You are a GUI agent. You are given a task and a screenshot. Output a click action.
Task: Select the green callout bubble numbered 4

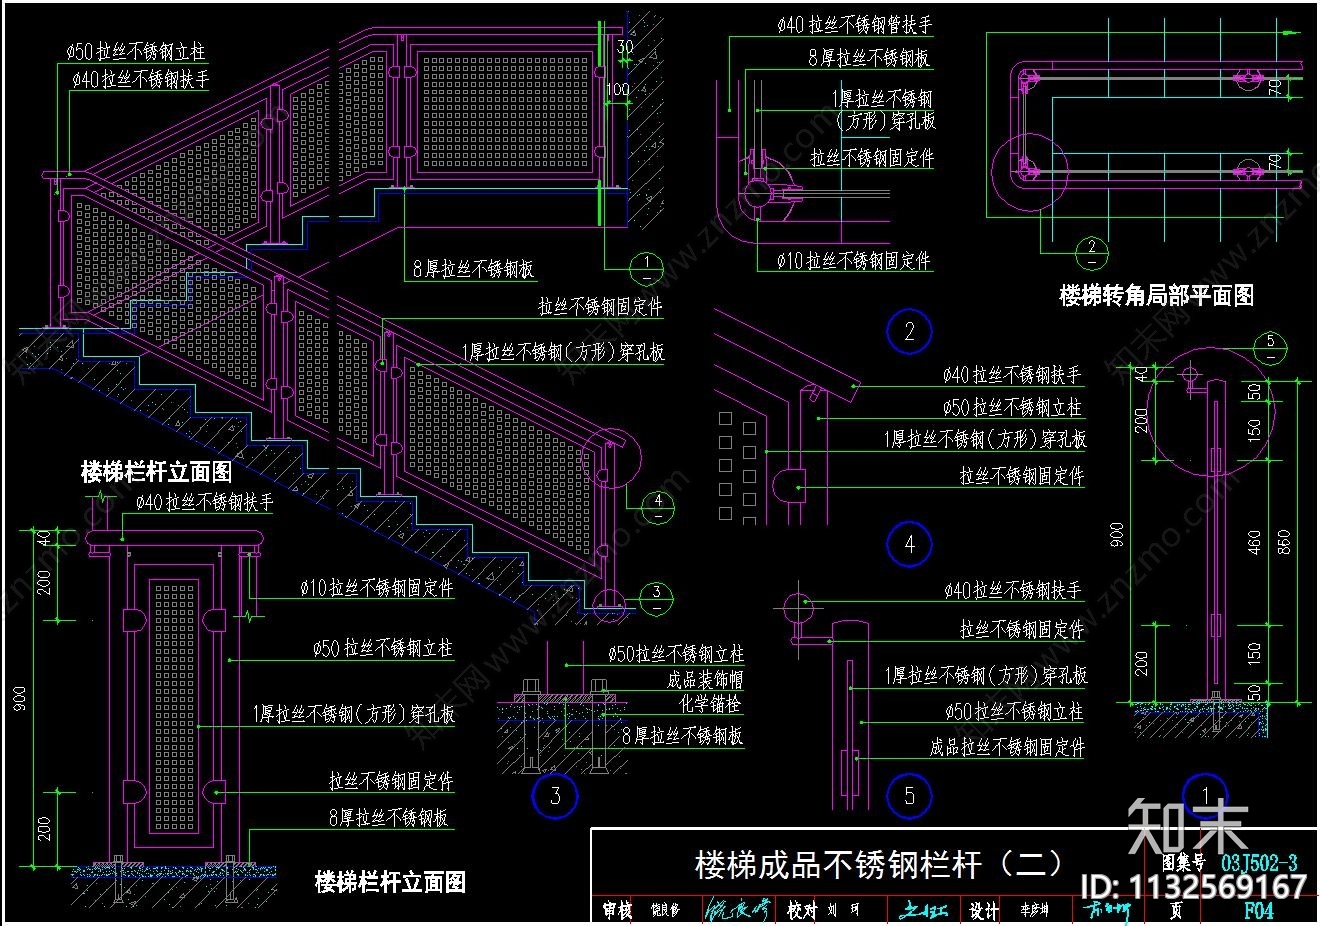657,506
